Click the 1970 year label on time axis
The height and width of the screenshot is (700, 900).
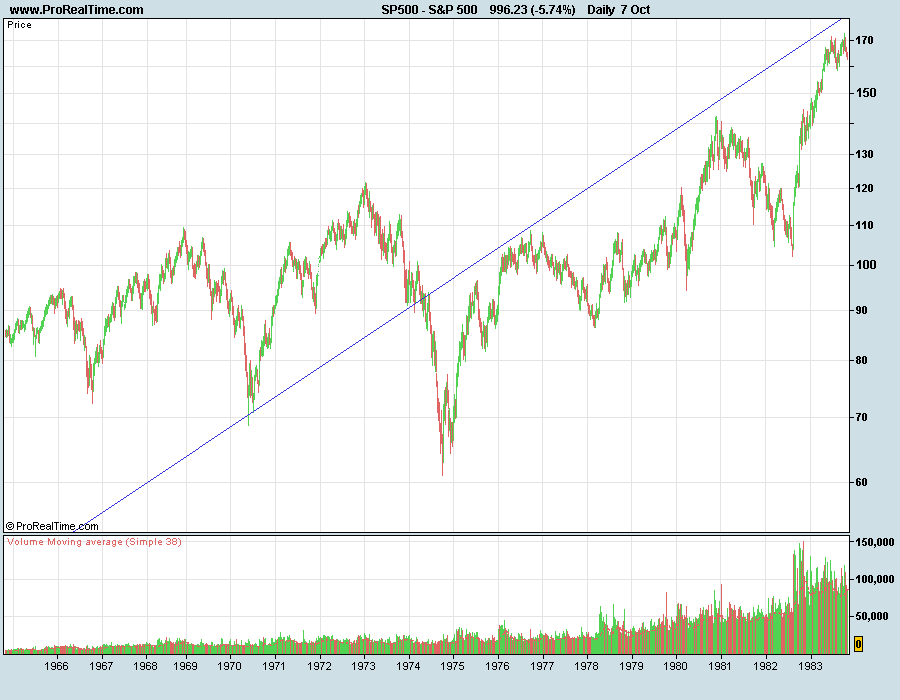click(x=230, y=666)
